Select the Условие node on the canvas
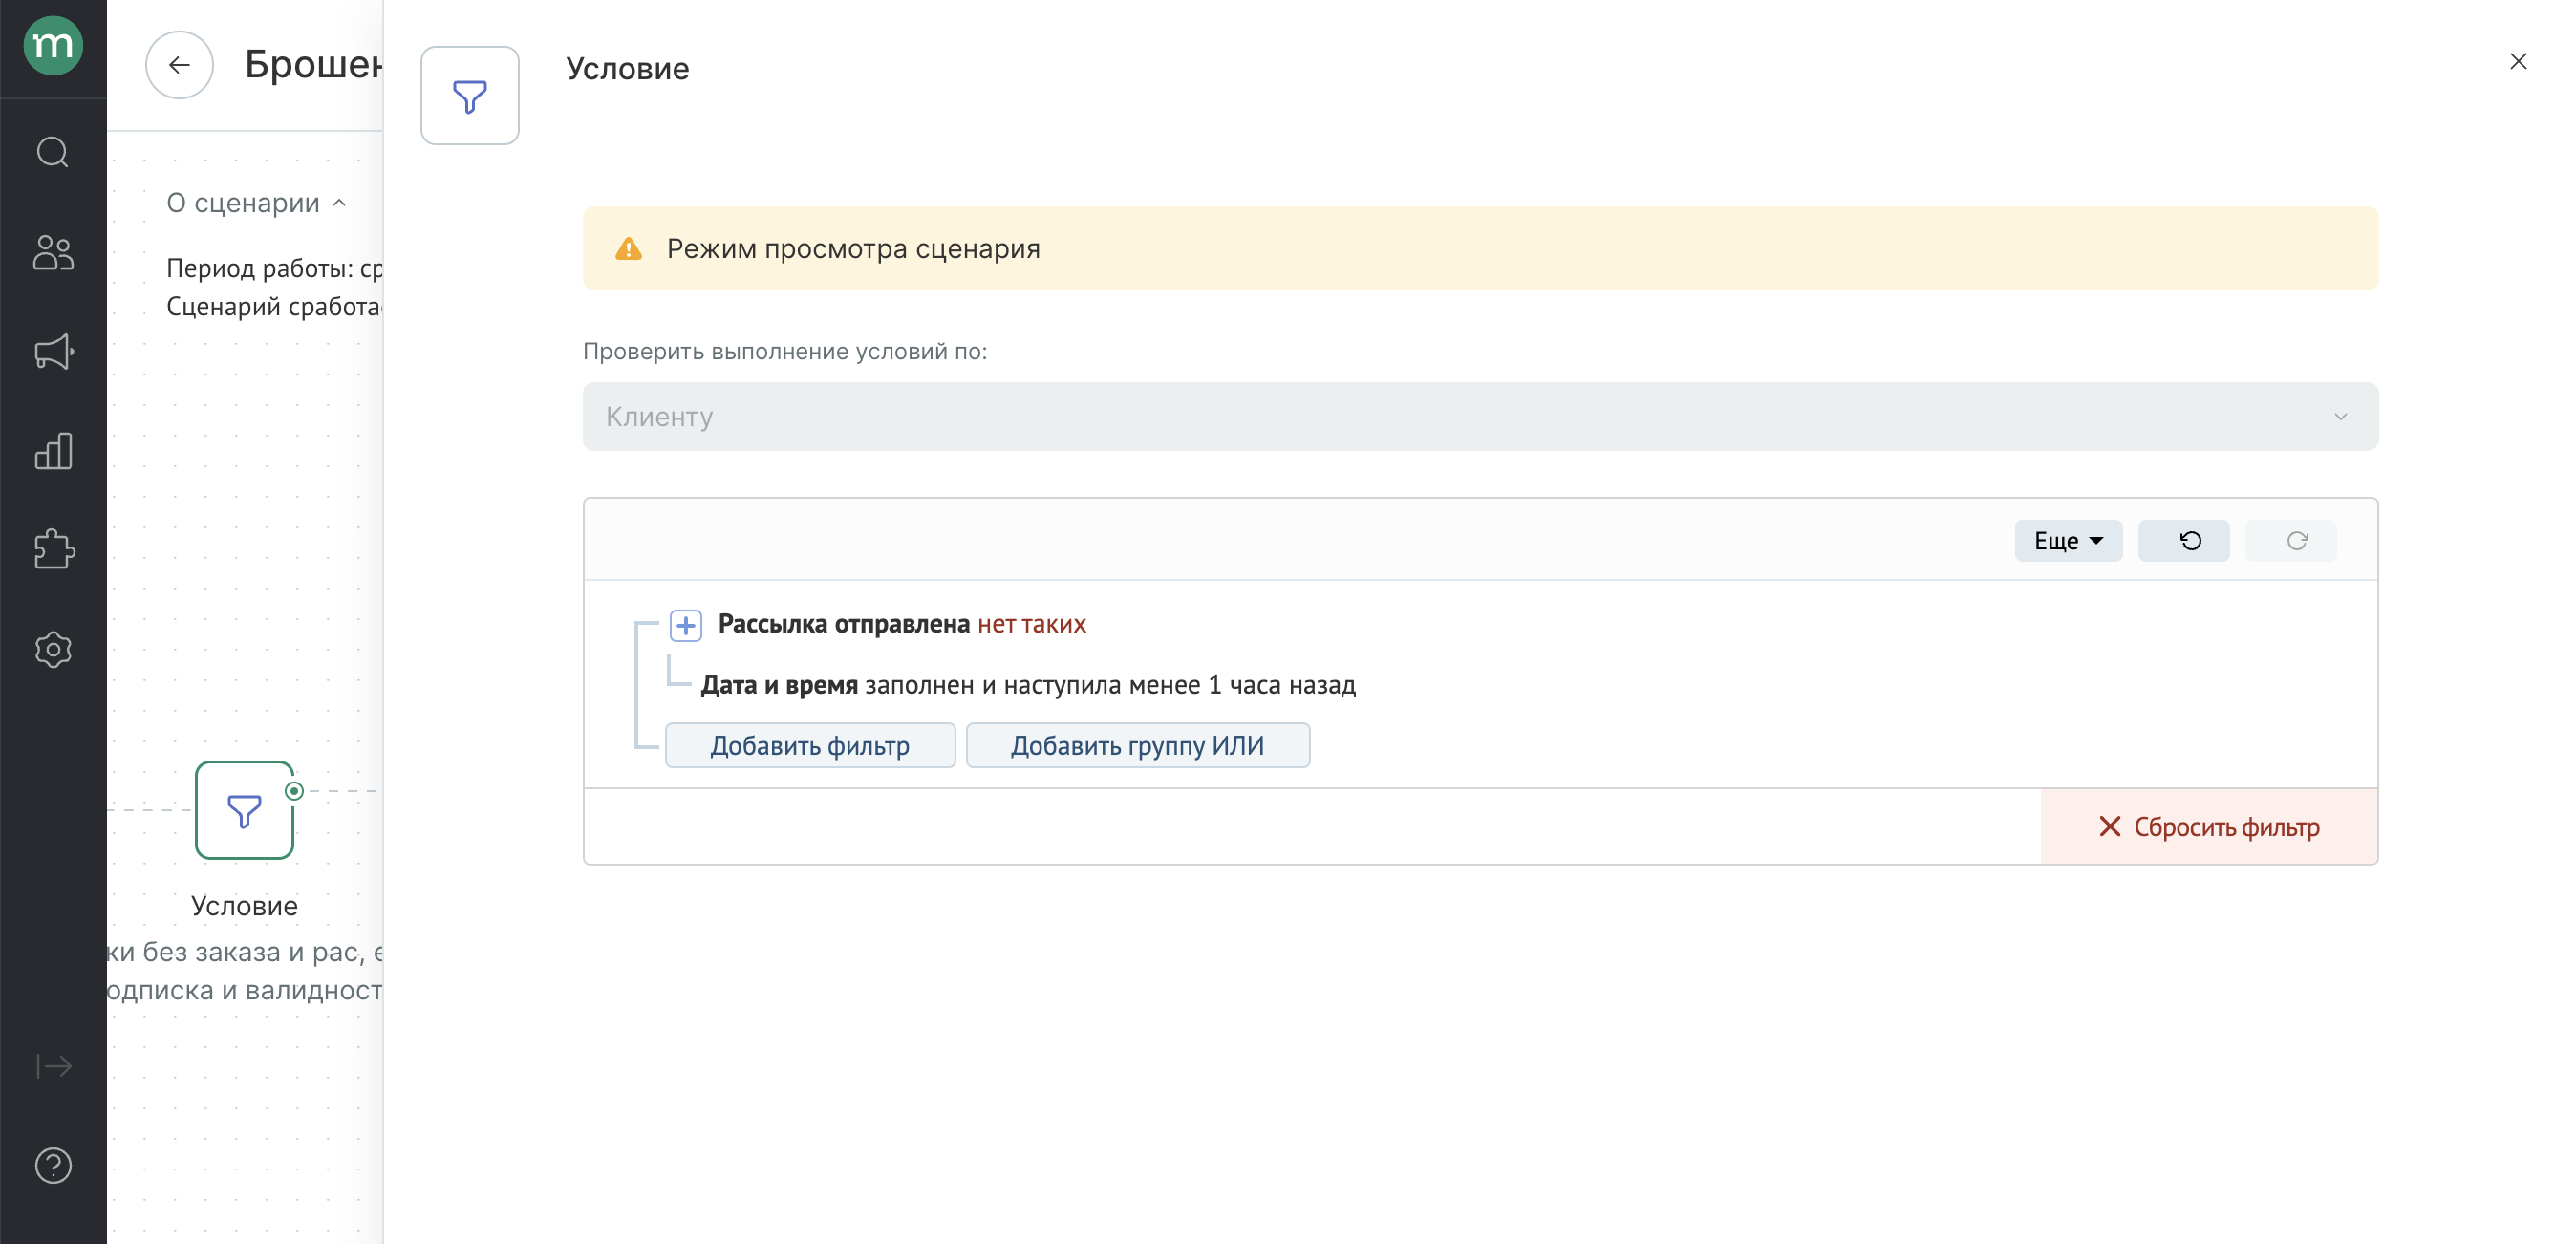2576x1244 pixels. [x=244, y=810]
